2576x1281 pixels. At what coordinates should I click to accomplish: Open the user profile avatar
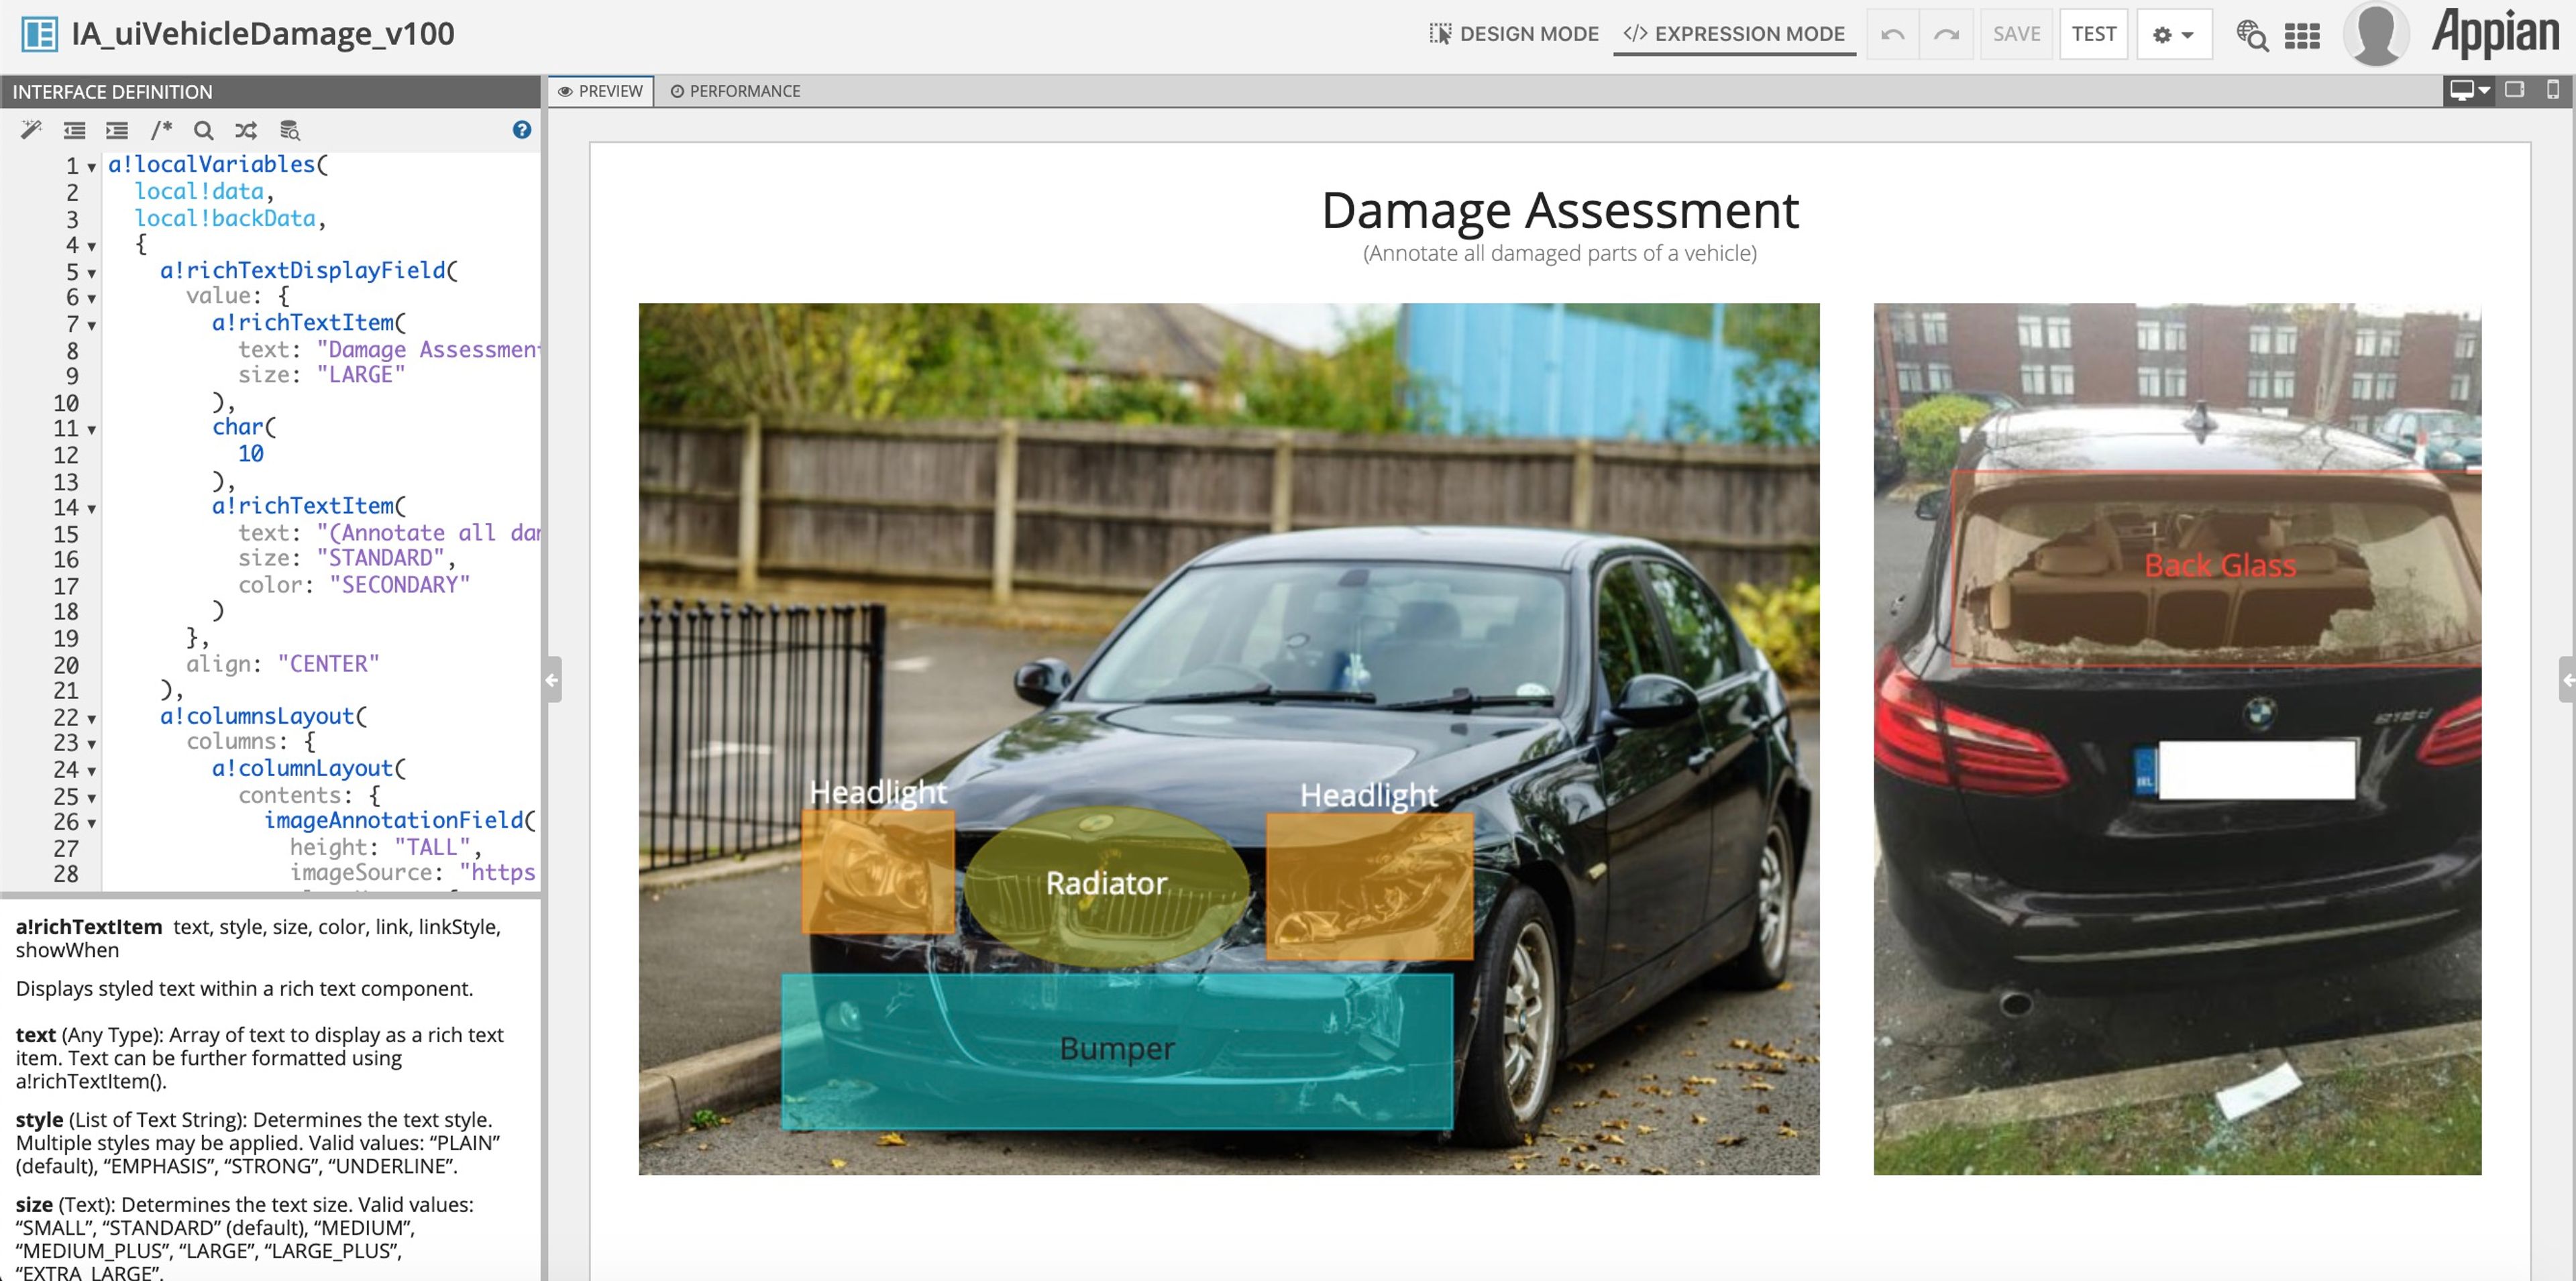coord(2376,33)
